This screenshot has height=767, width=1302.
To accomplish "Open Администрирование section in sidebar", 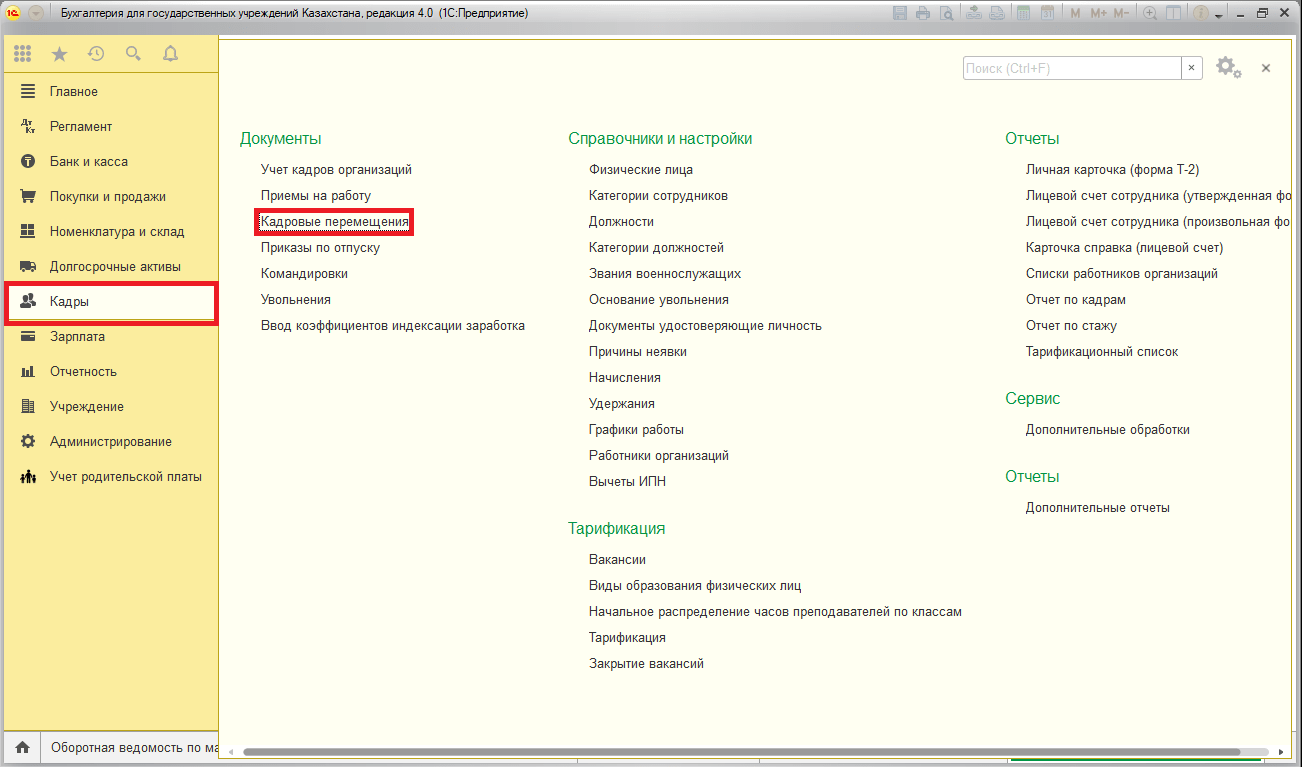I will click(x=110, y=442).
